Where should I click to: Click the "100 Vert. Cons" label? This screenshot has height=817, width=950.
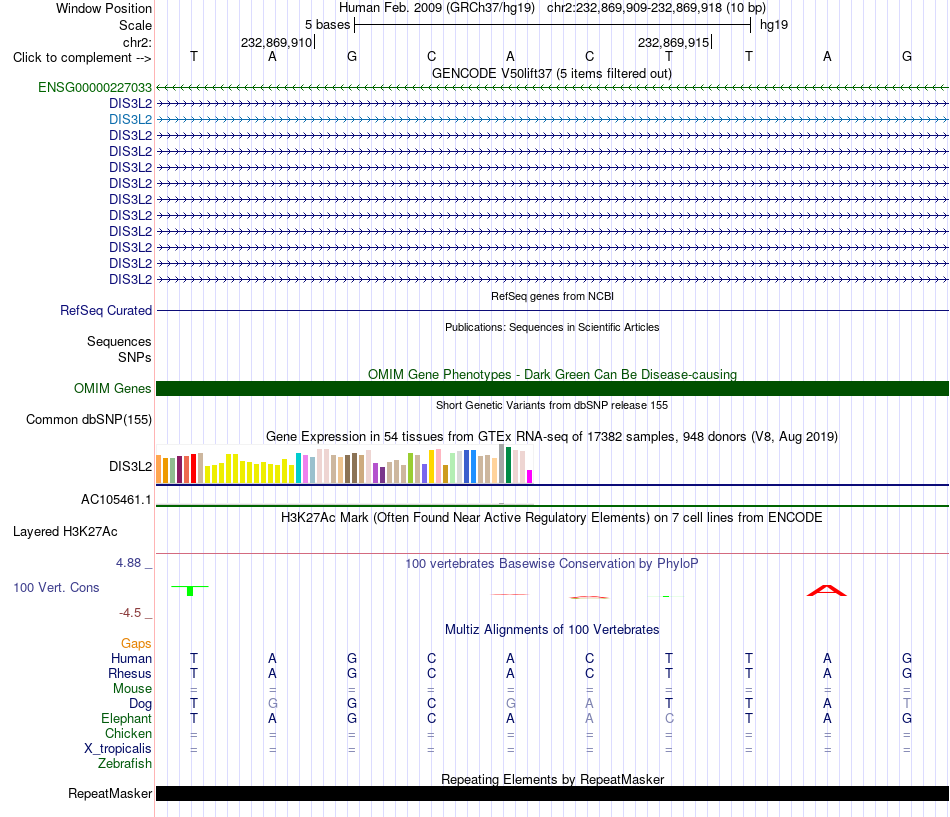[56, 587]
